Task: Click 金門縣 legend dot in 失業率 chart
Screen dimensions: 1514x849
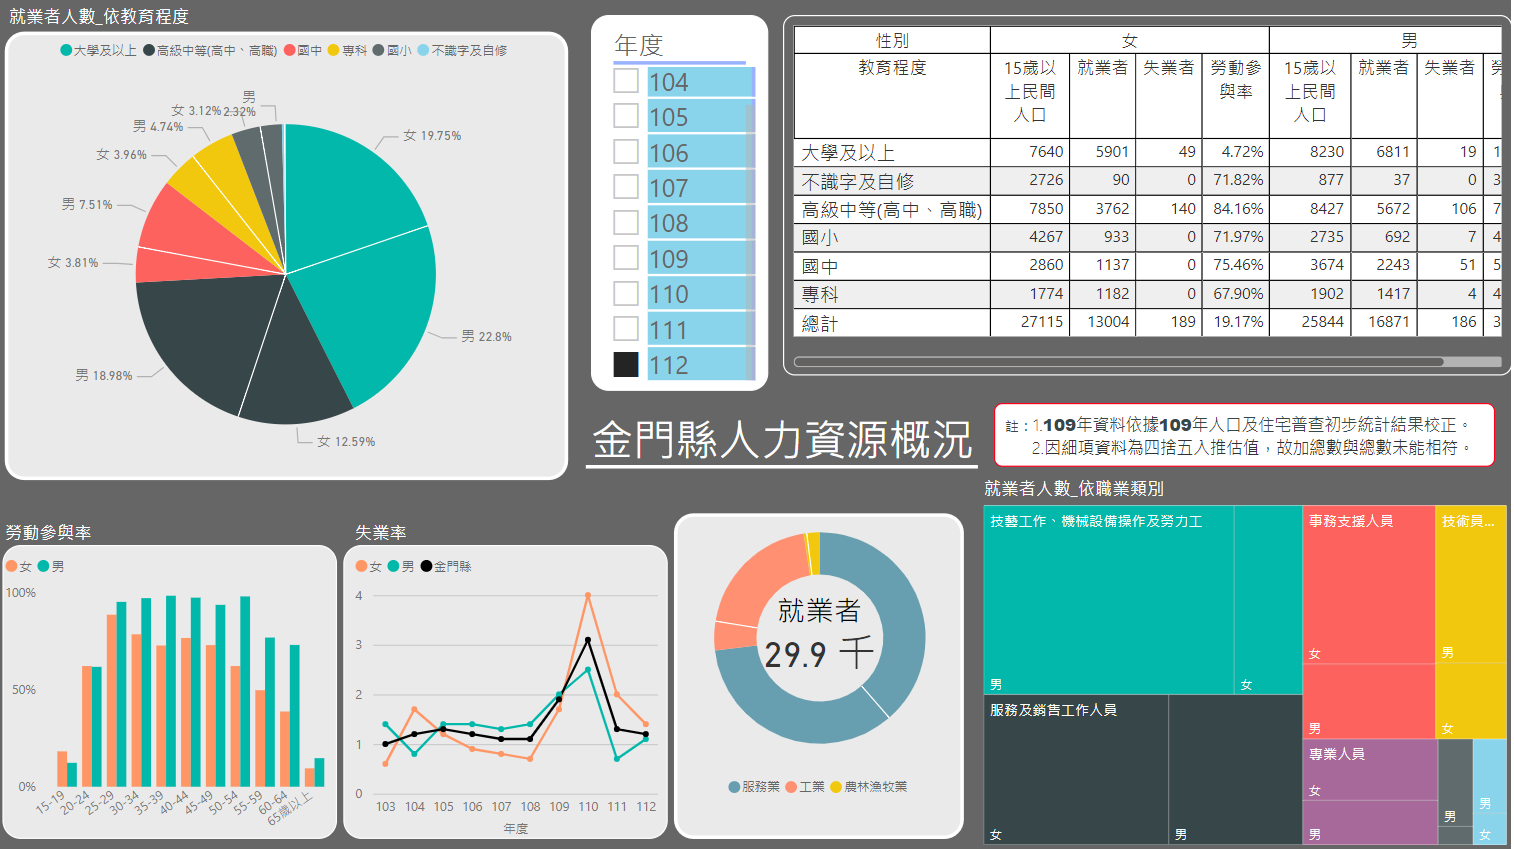Action: [426, 566]
